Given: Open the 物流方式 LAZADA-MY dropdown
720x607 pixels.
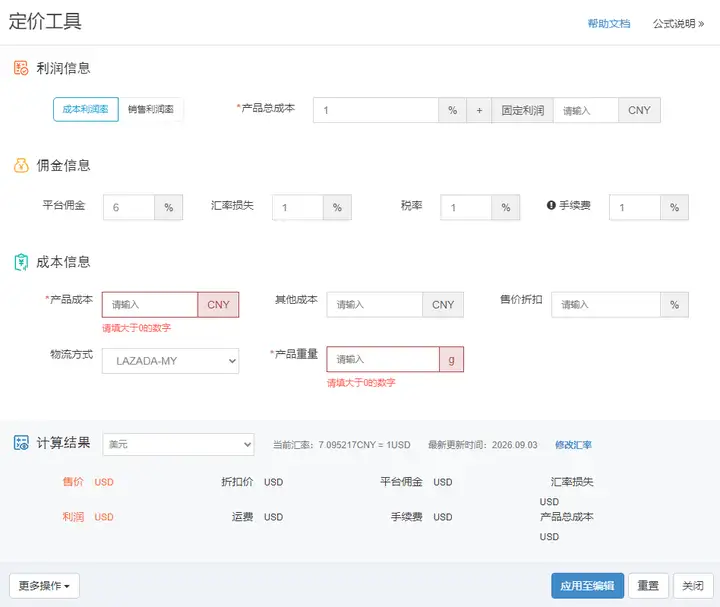Looking at the screenshot, I should pyautogui.click(x=170, y=361).
